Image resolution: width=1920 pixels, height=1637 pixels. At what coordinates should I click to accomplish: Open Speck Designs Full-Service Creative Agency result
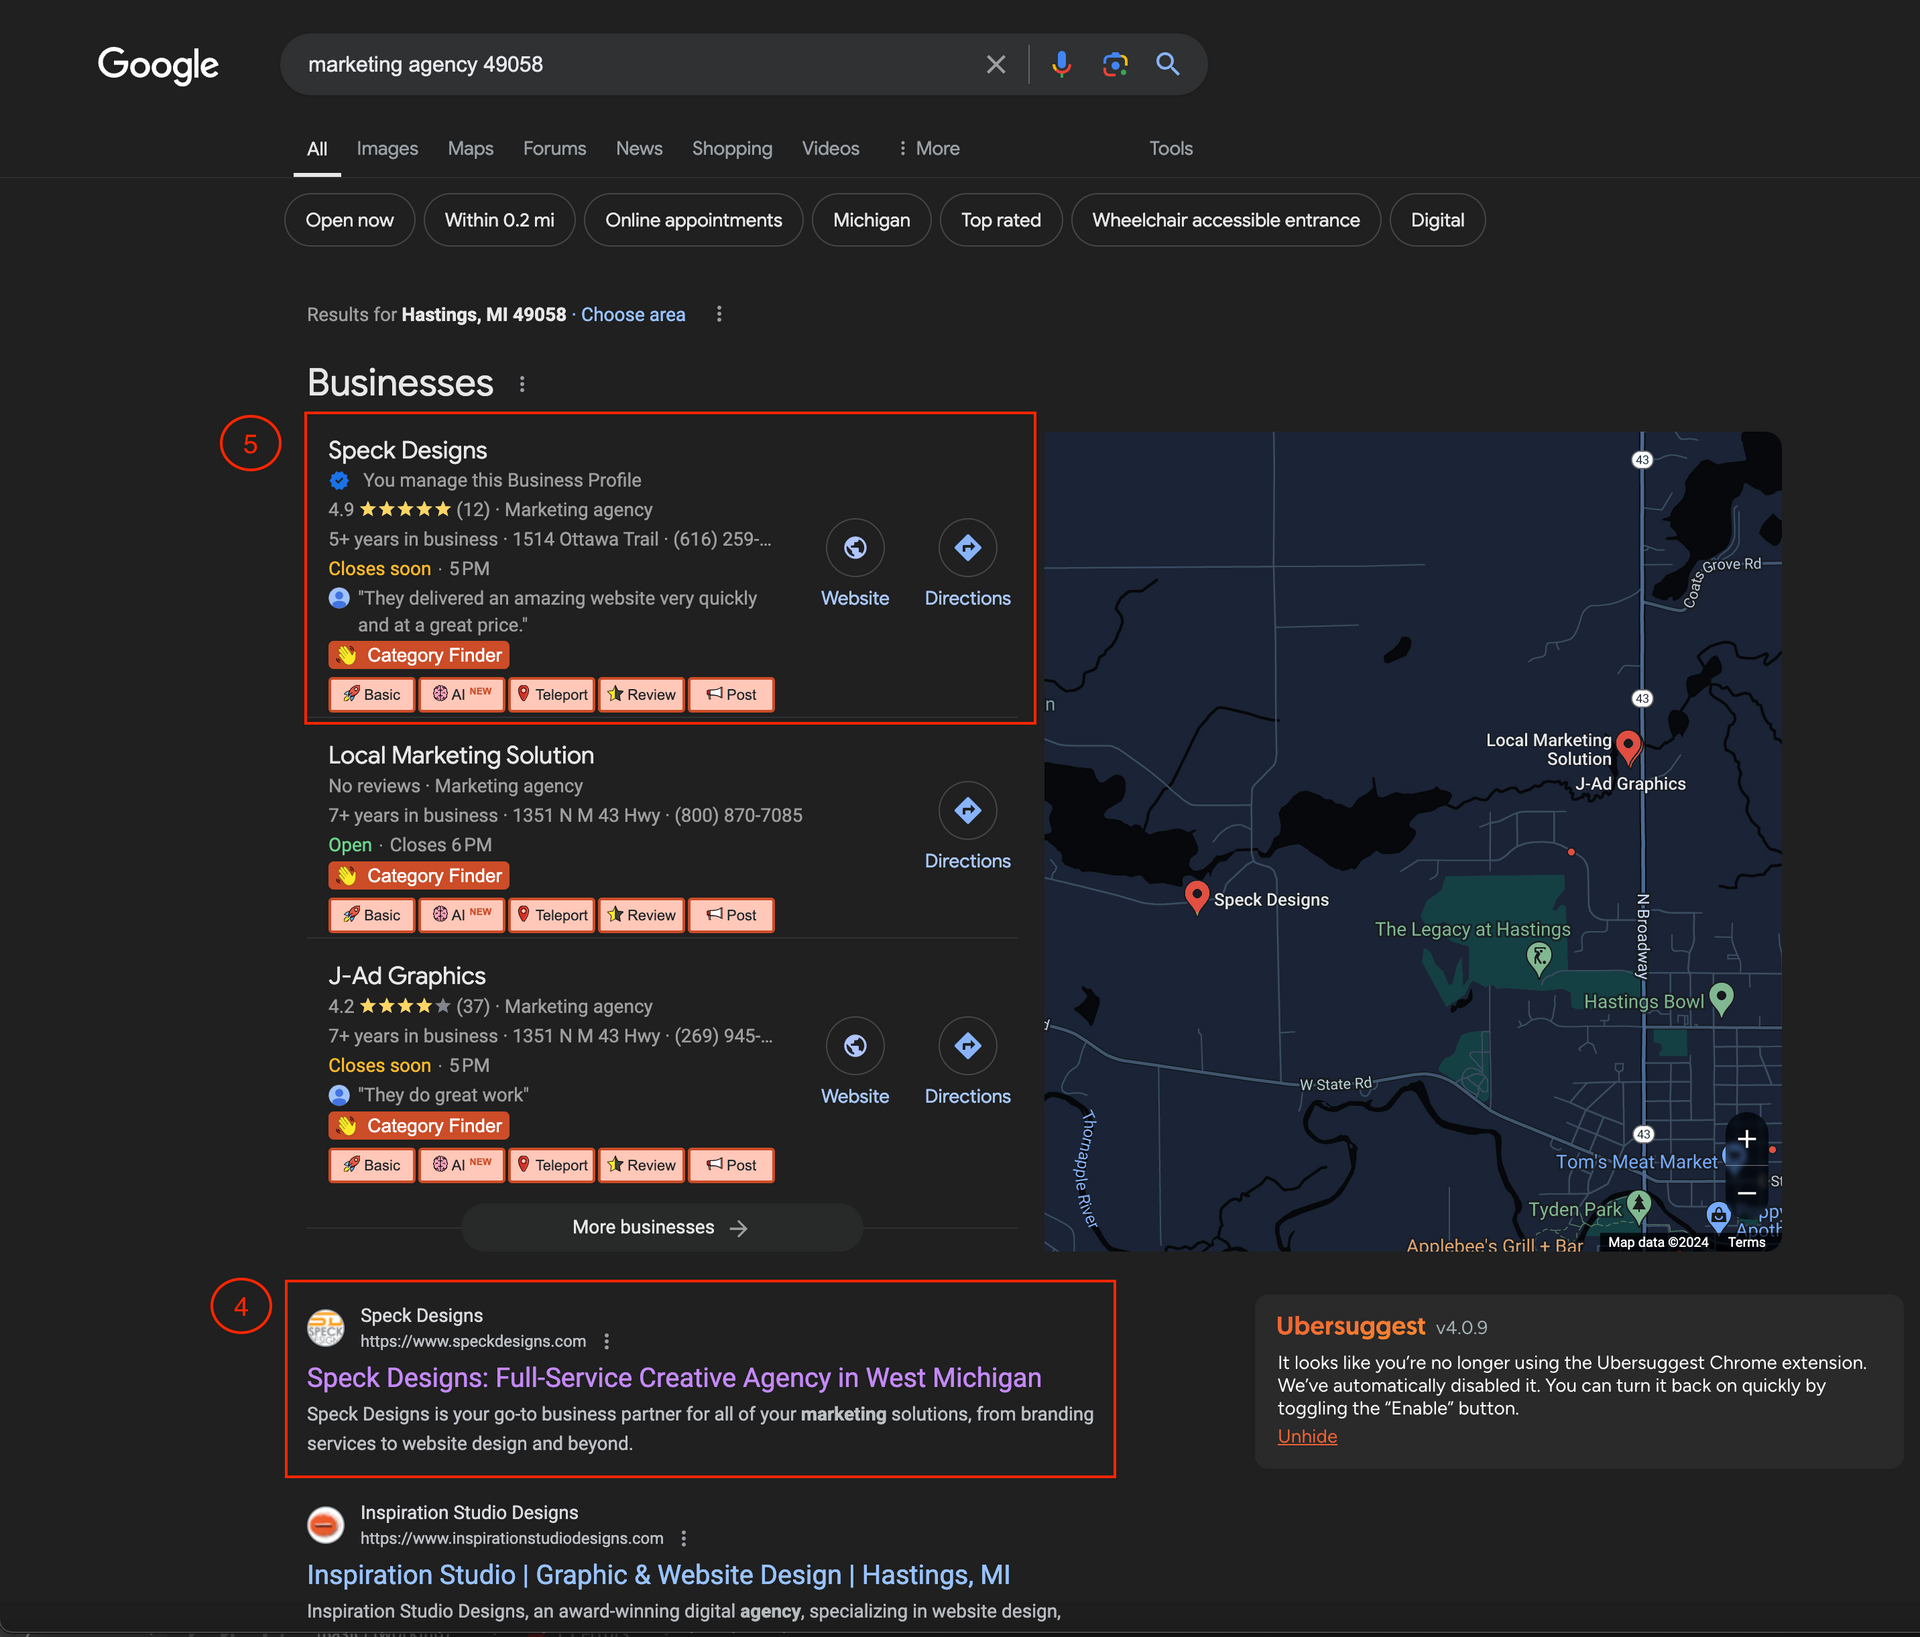point(674,1378)
